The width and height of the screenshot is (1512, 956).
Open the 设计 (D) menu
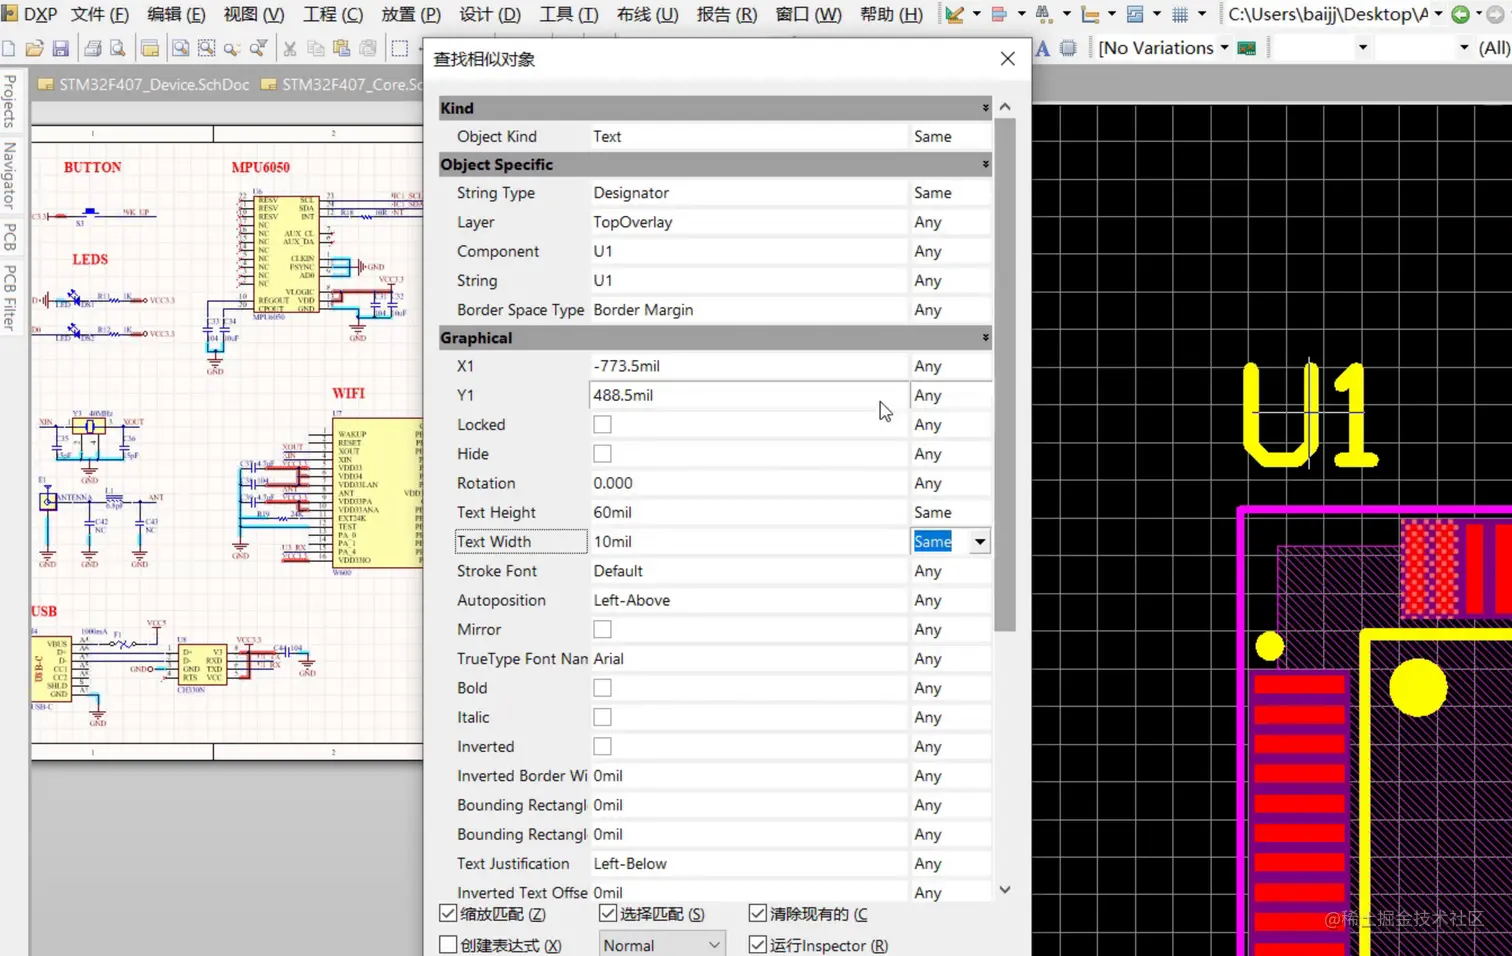pos(490,14)
